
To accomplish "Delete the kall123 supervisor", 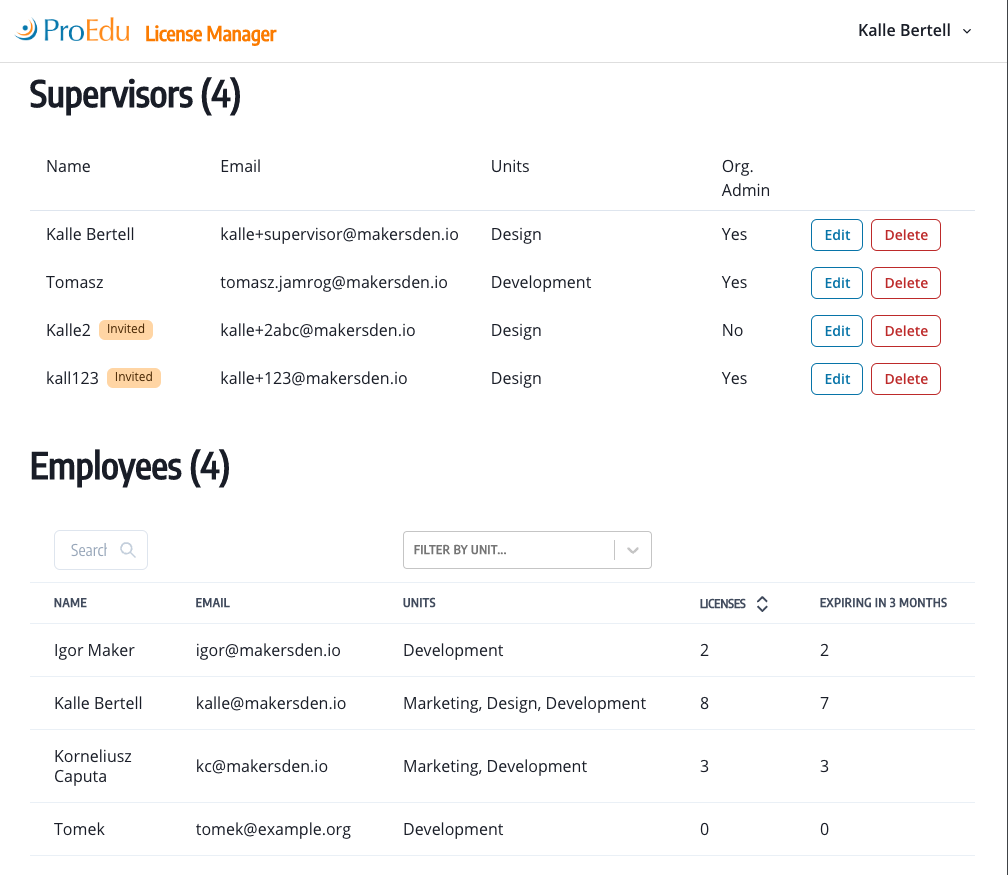I will click(905, 379).
